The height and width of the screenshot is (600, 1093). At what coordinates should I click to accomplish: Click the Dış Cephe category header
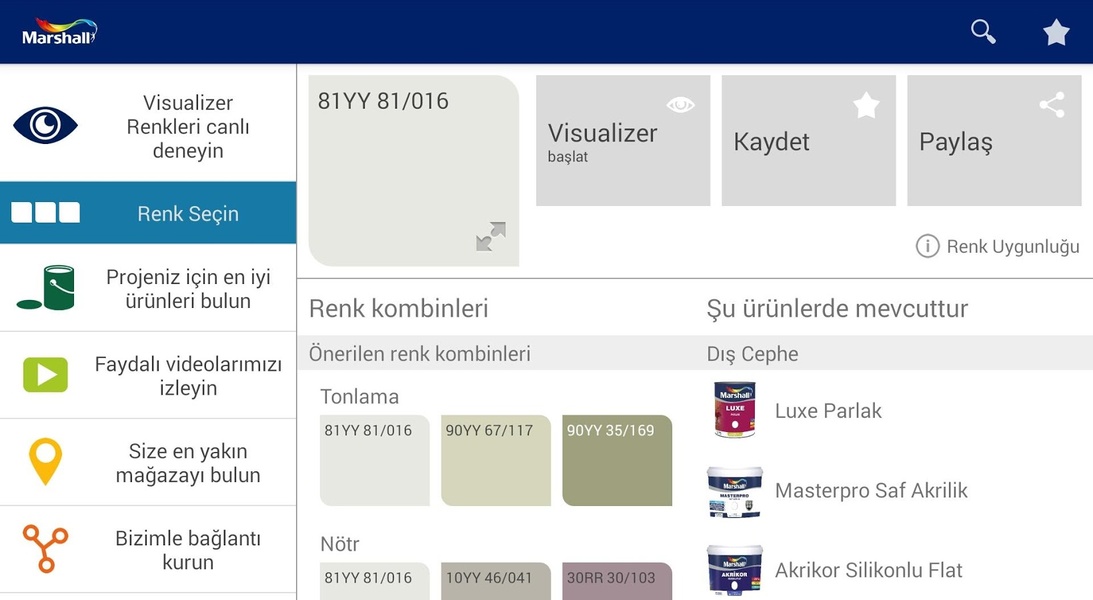(752, 354)
